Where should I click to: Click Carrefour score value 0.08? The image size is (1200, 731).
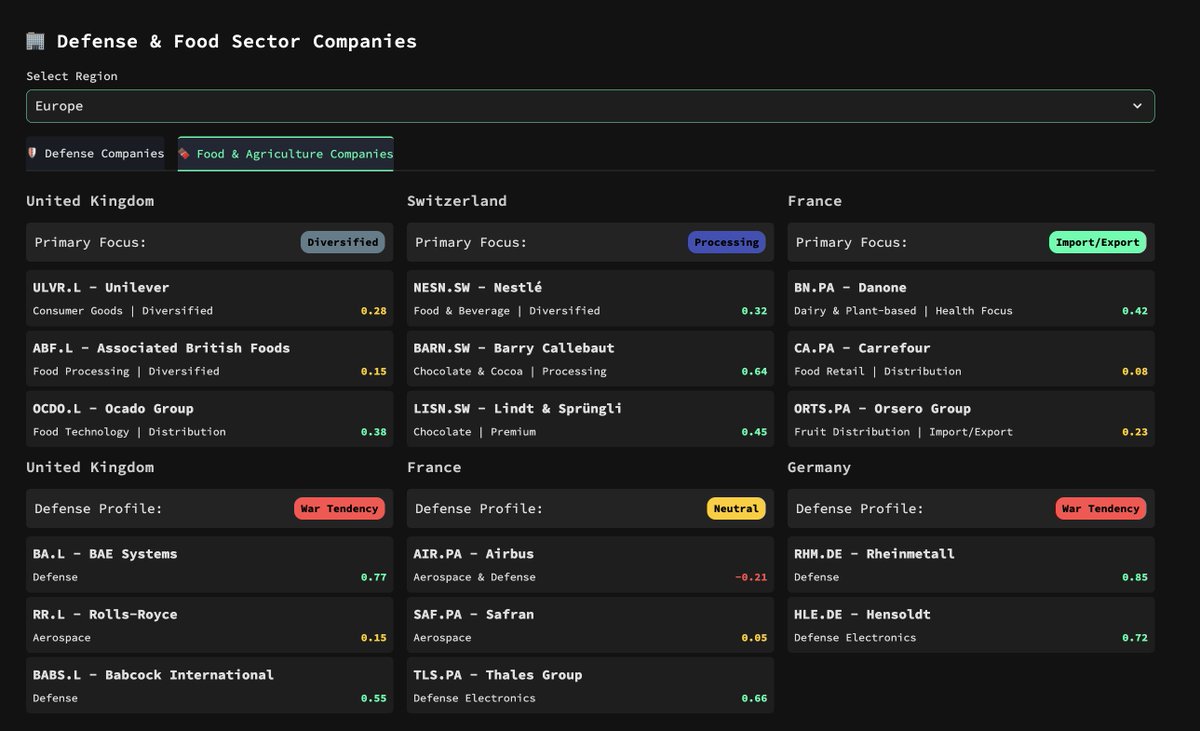tap(1135, 371)
